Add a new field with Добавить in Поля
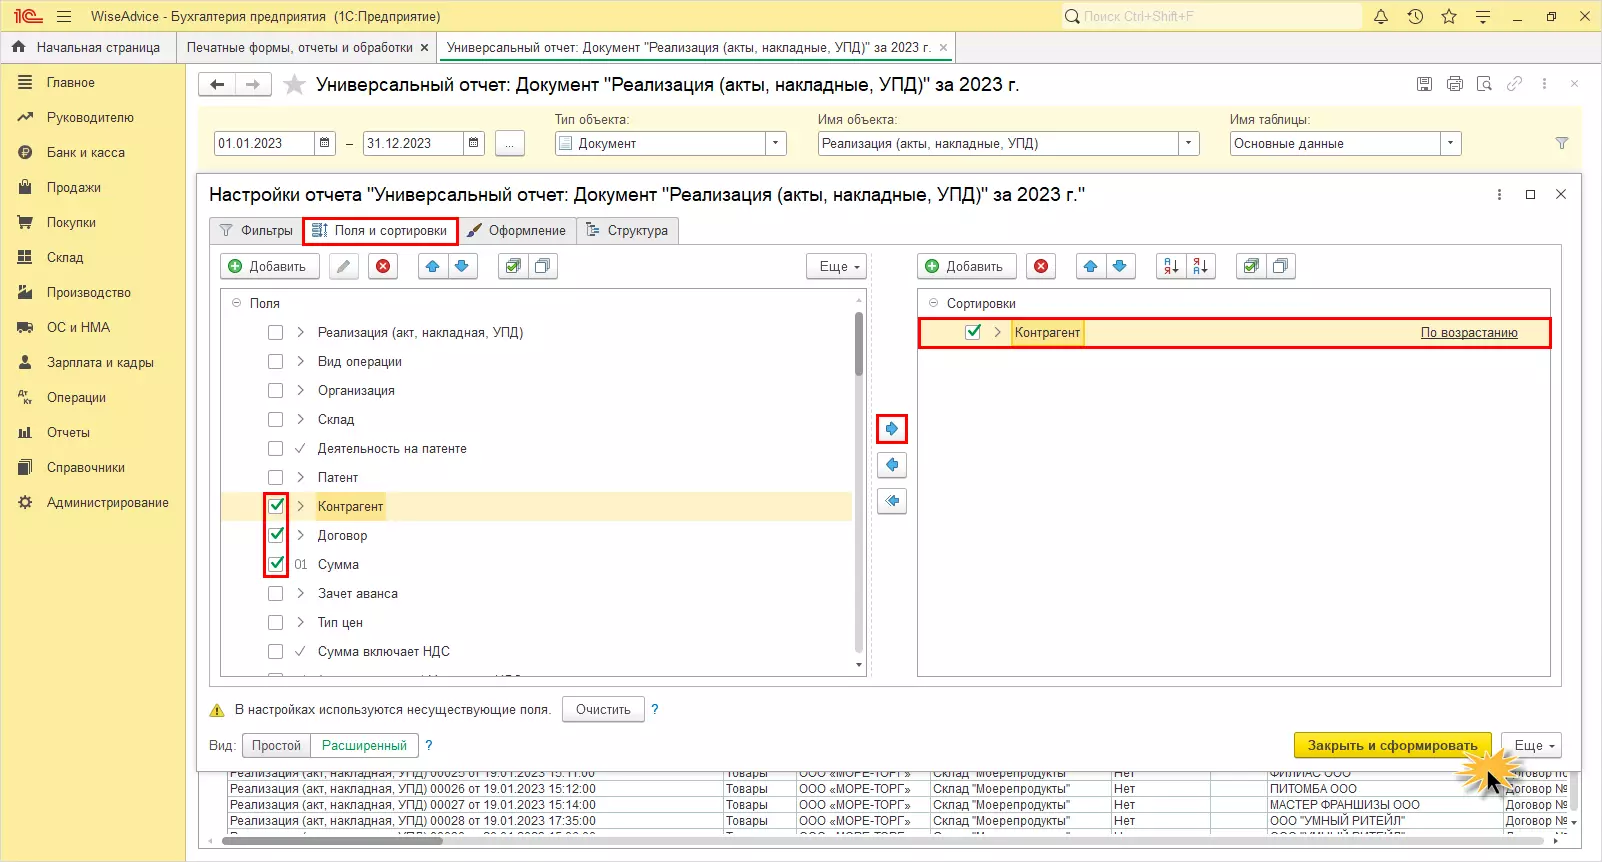The width and height of the screenshot is (1602, 862). (269, 266)
